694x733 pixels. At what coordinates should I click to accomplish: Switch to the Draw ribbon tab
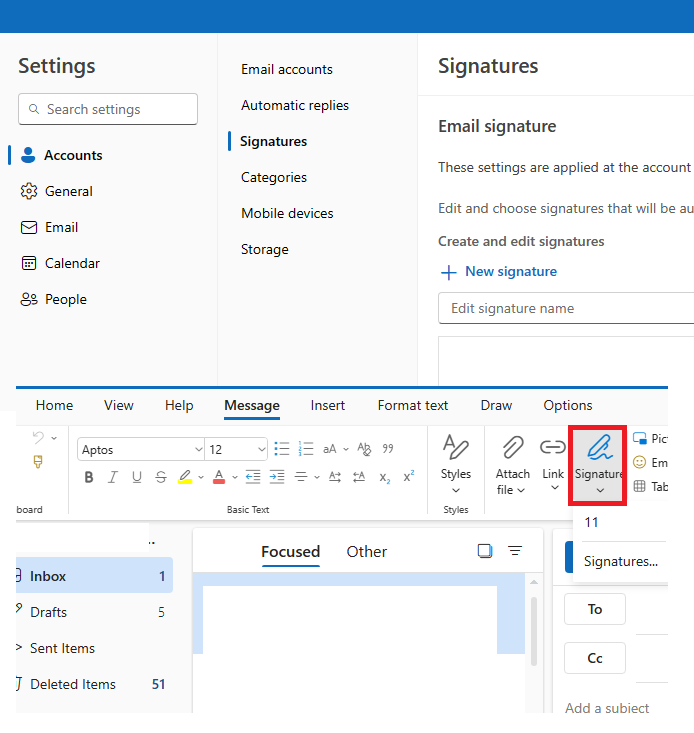496,405
